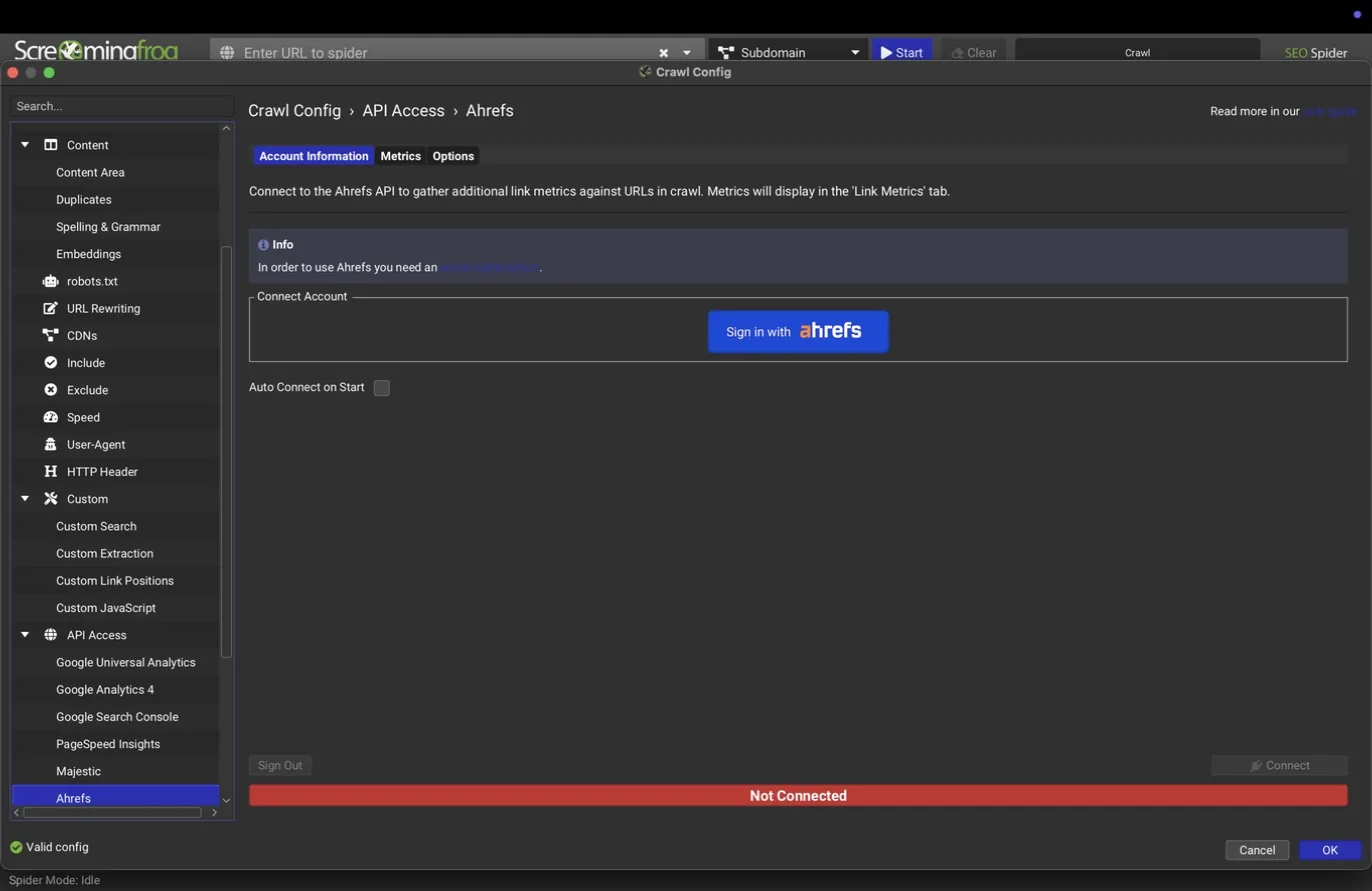1372x891 pixels.
Task: Select Custom JavaScript in the tree
Action: [x=106, y=607]
